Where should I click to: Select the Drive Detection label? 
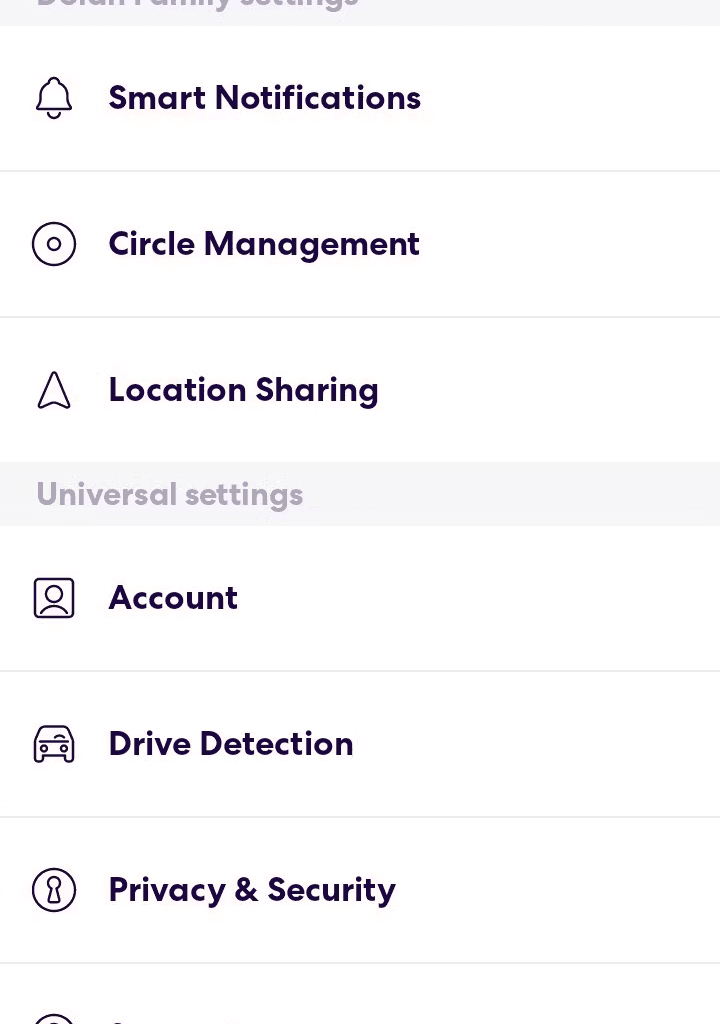pos(231,744)
